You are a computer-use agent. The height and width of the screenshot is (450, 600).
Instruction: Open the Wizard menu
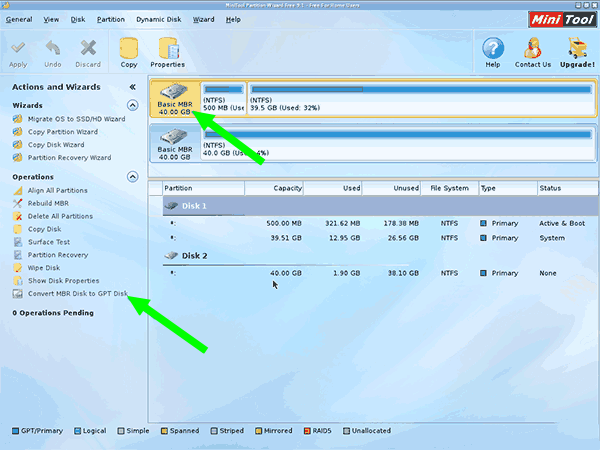click(x=203, y=20)
